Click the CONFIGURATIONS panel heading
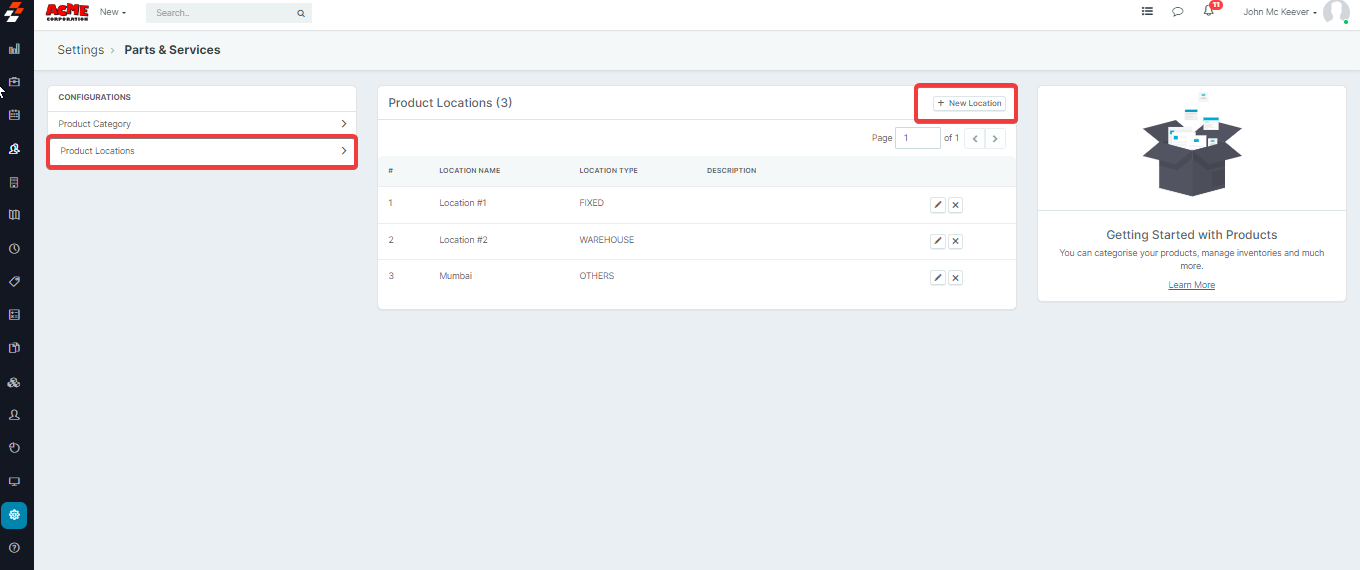The height and width of the screenshot is (570, 1360). (94, 98)
